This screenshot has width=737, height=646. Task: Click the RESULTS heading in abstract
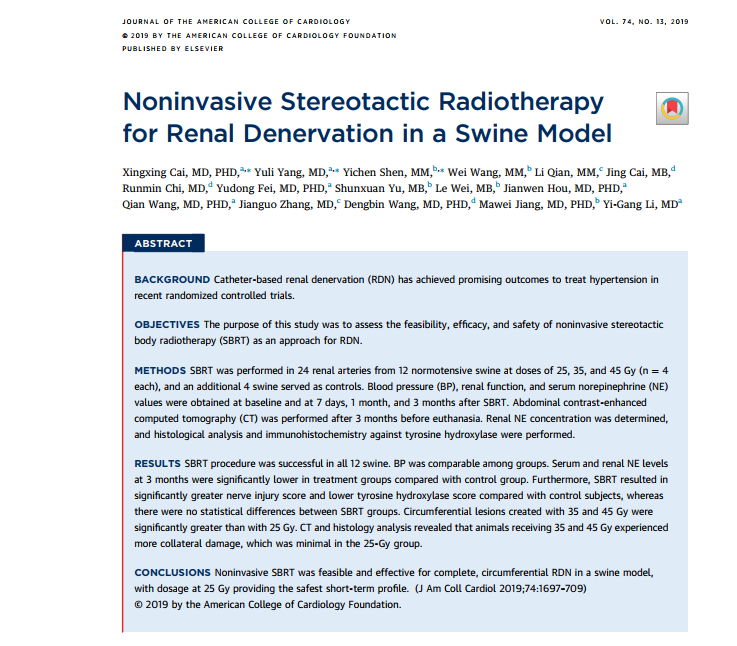(x=158, y=465)
